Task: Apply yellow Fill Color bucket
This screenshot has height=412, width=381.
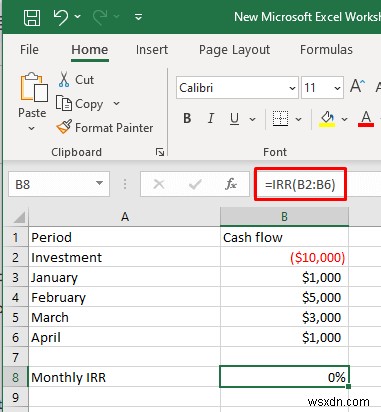Action: pos(327,119)
